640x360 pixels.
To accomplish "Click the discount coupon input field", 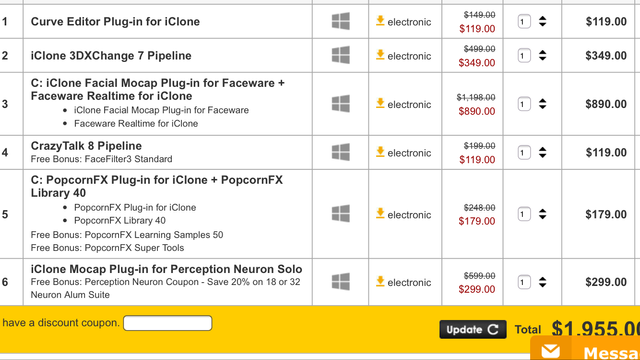I will pos(168,323).
